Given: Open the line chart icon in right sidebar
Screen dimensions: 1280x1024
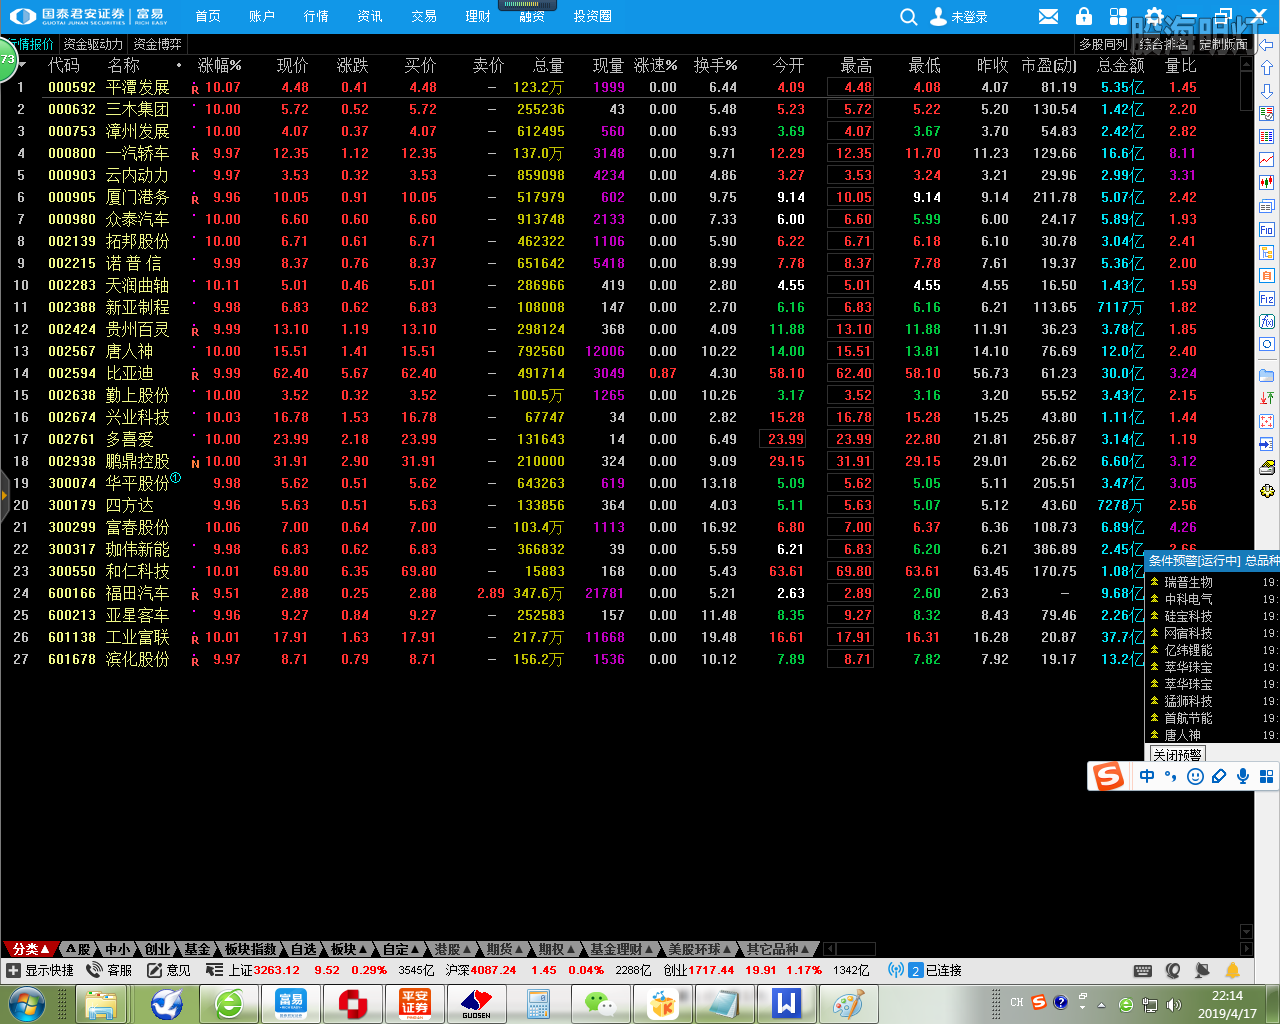Looking at the screenshot, I should point(1267,160).
